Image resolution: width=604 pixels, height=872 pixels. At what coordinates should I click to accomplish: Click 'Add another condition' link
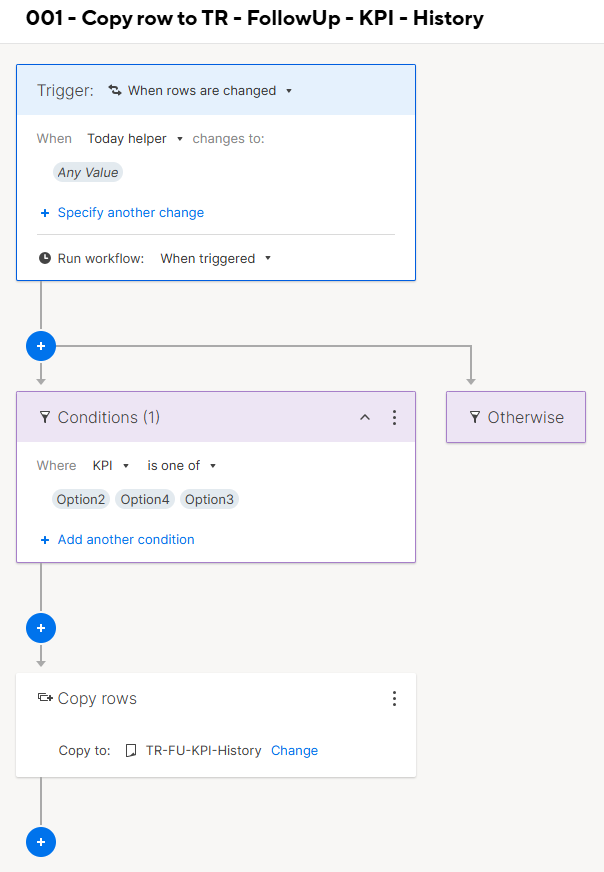(x=126, y=540)
